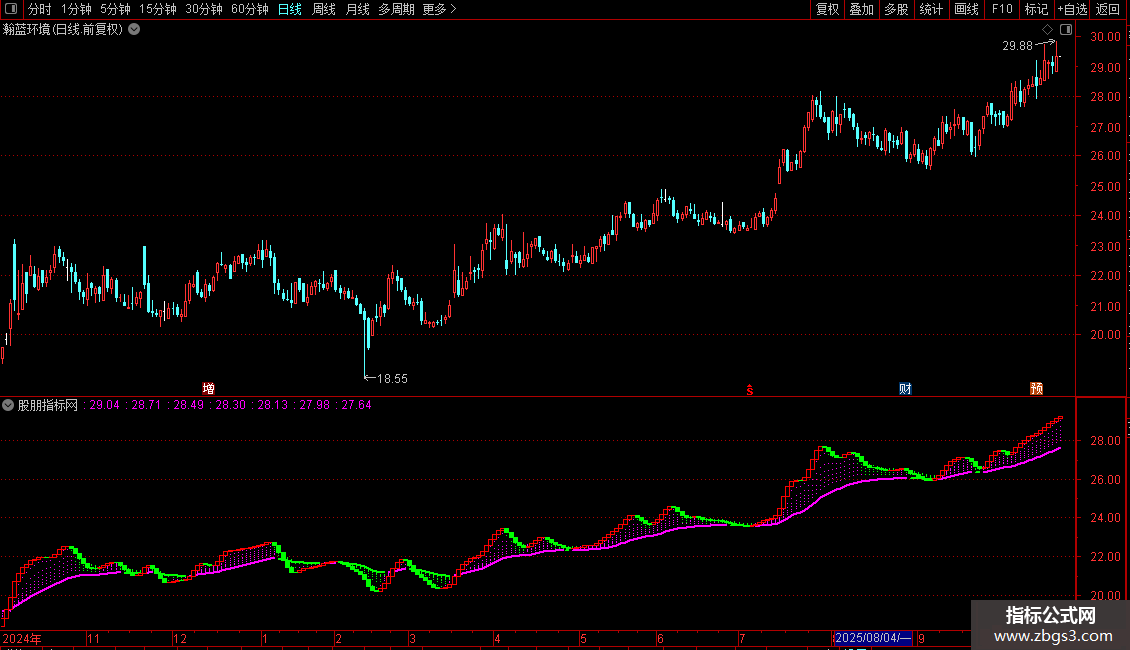The image size is (1130, 650).
Task: Click the 26.00 indicator axis label
Action: click(1105, 479)
